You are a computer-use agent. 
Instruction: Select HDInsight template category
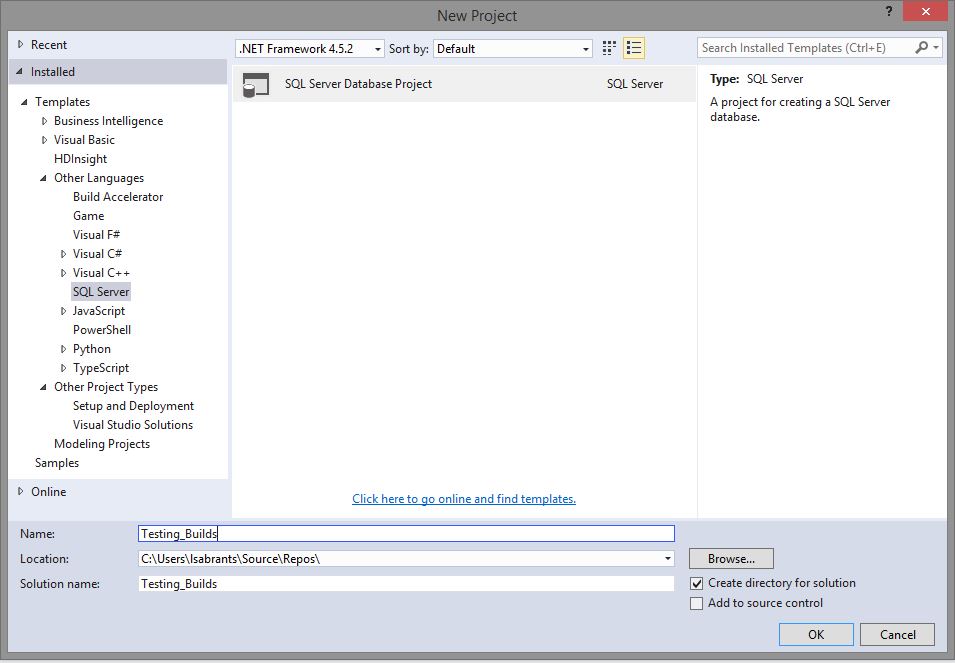pos(80,159)
